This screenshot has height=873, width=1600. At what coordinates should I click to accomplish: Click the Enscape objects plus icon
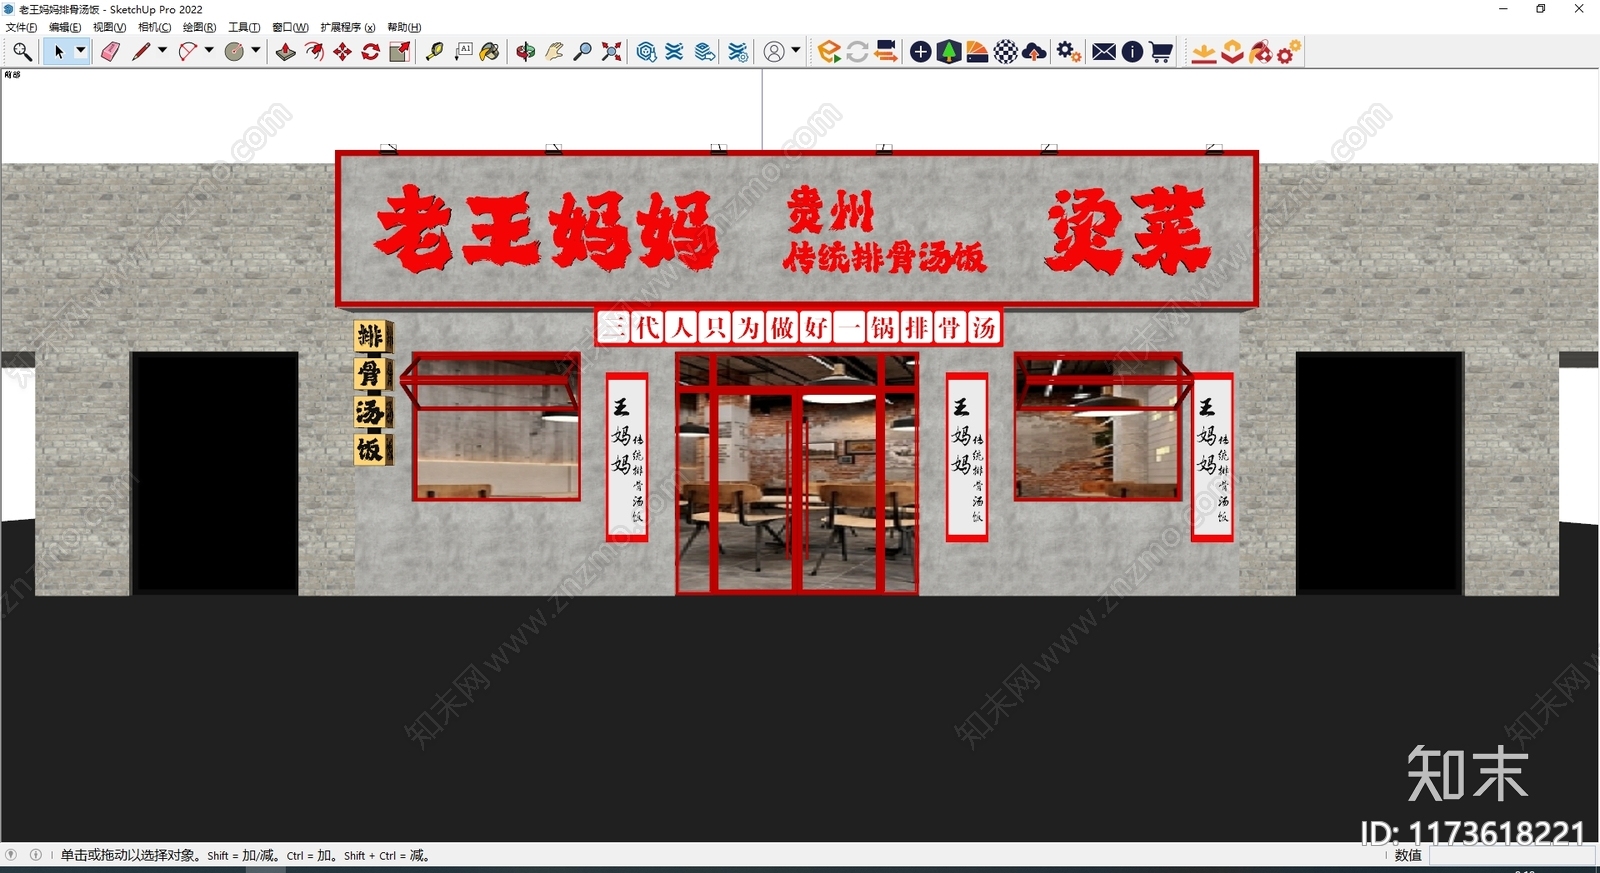[x=921, y=52]
